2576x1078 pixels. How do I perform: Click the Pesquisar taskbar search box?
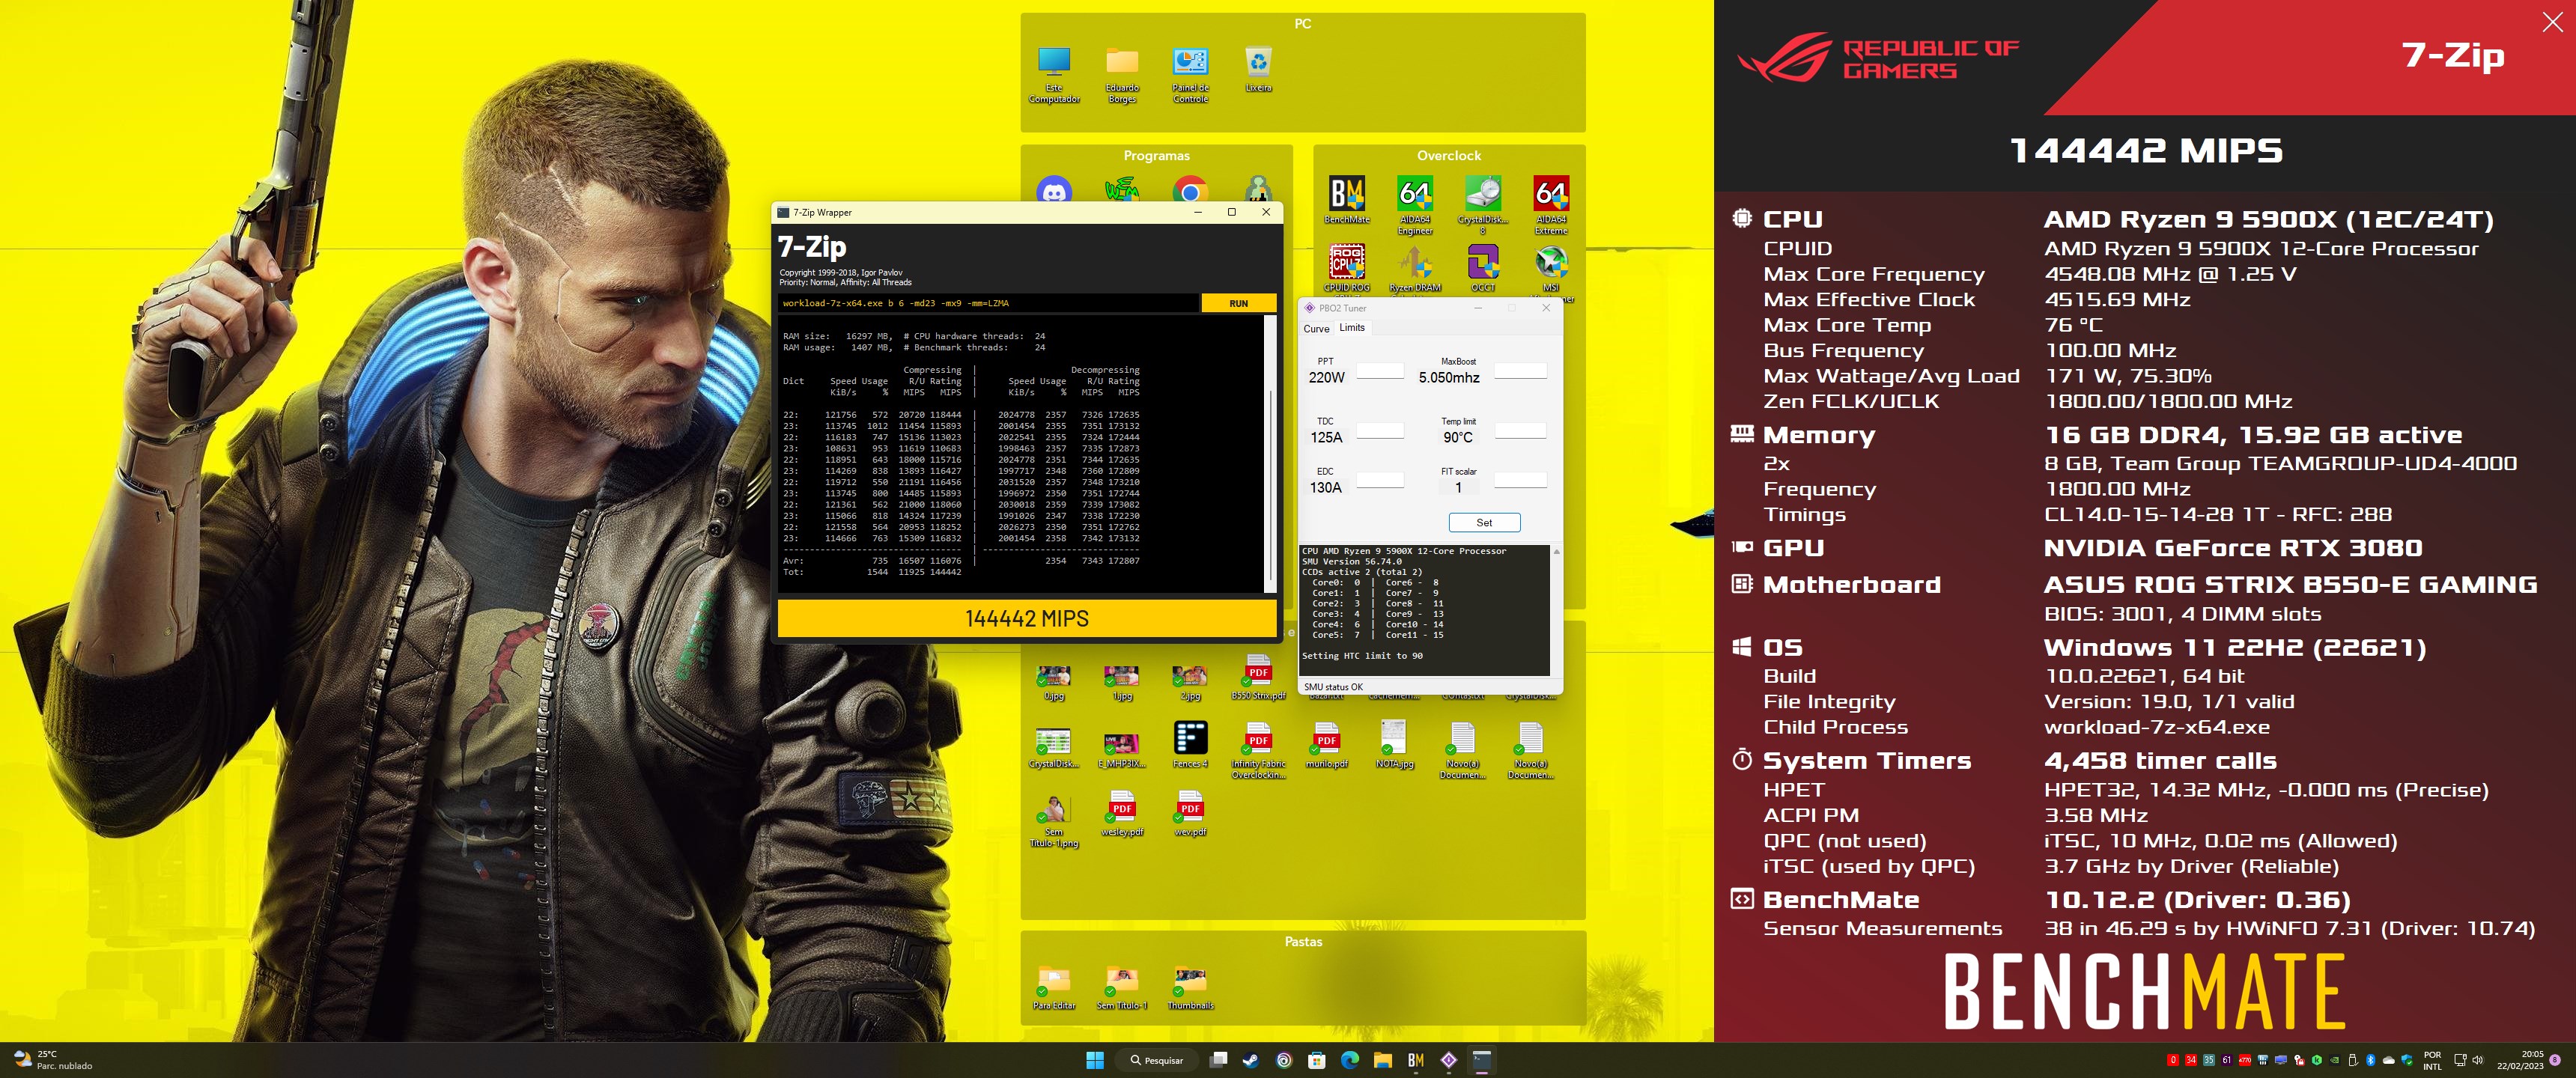point(1156,1060)
